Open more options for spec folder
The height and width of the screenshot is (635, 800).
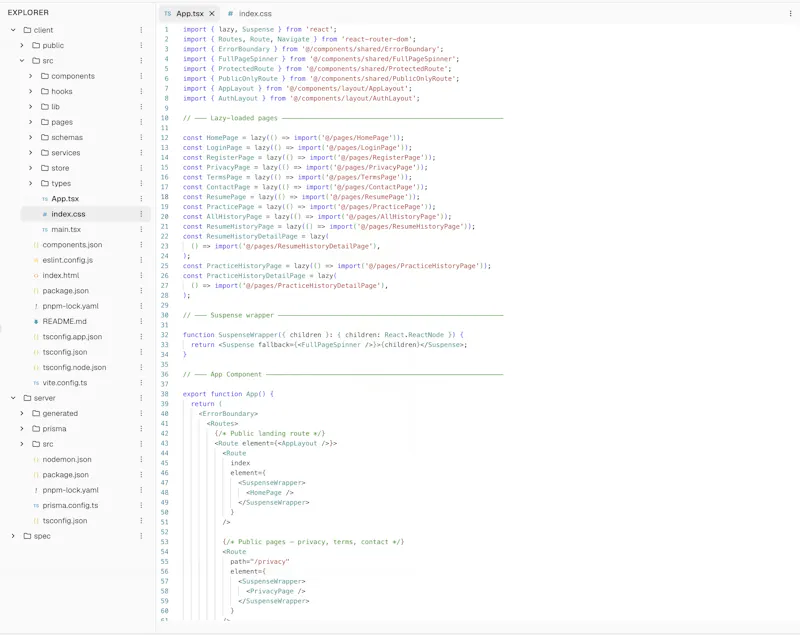pos(141,536)
